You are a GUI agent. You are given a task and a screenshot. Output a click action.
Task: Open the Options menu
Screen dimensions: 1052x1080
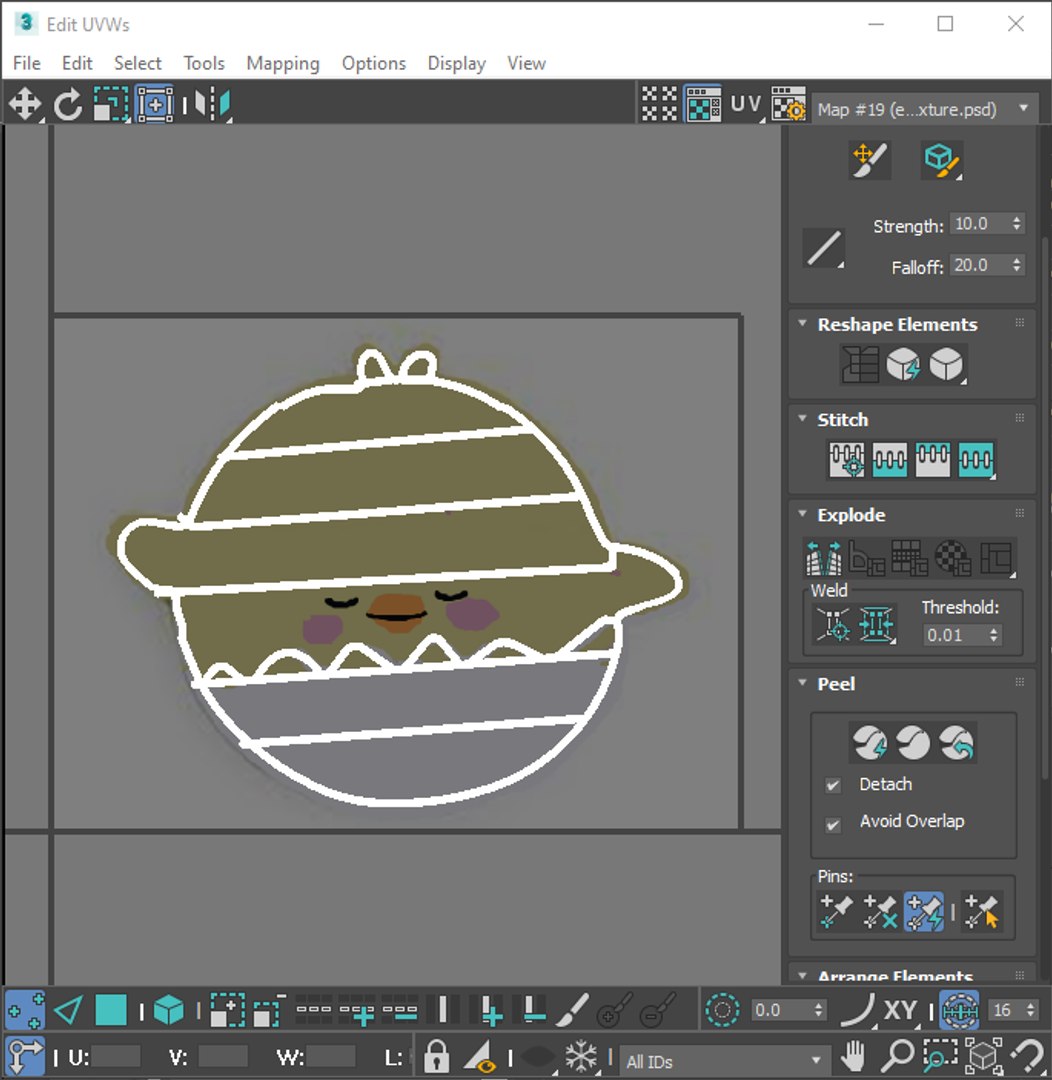[374, 63]
